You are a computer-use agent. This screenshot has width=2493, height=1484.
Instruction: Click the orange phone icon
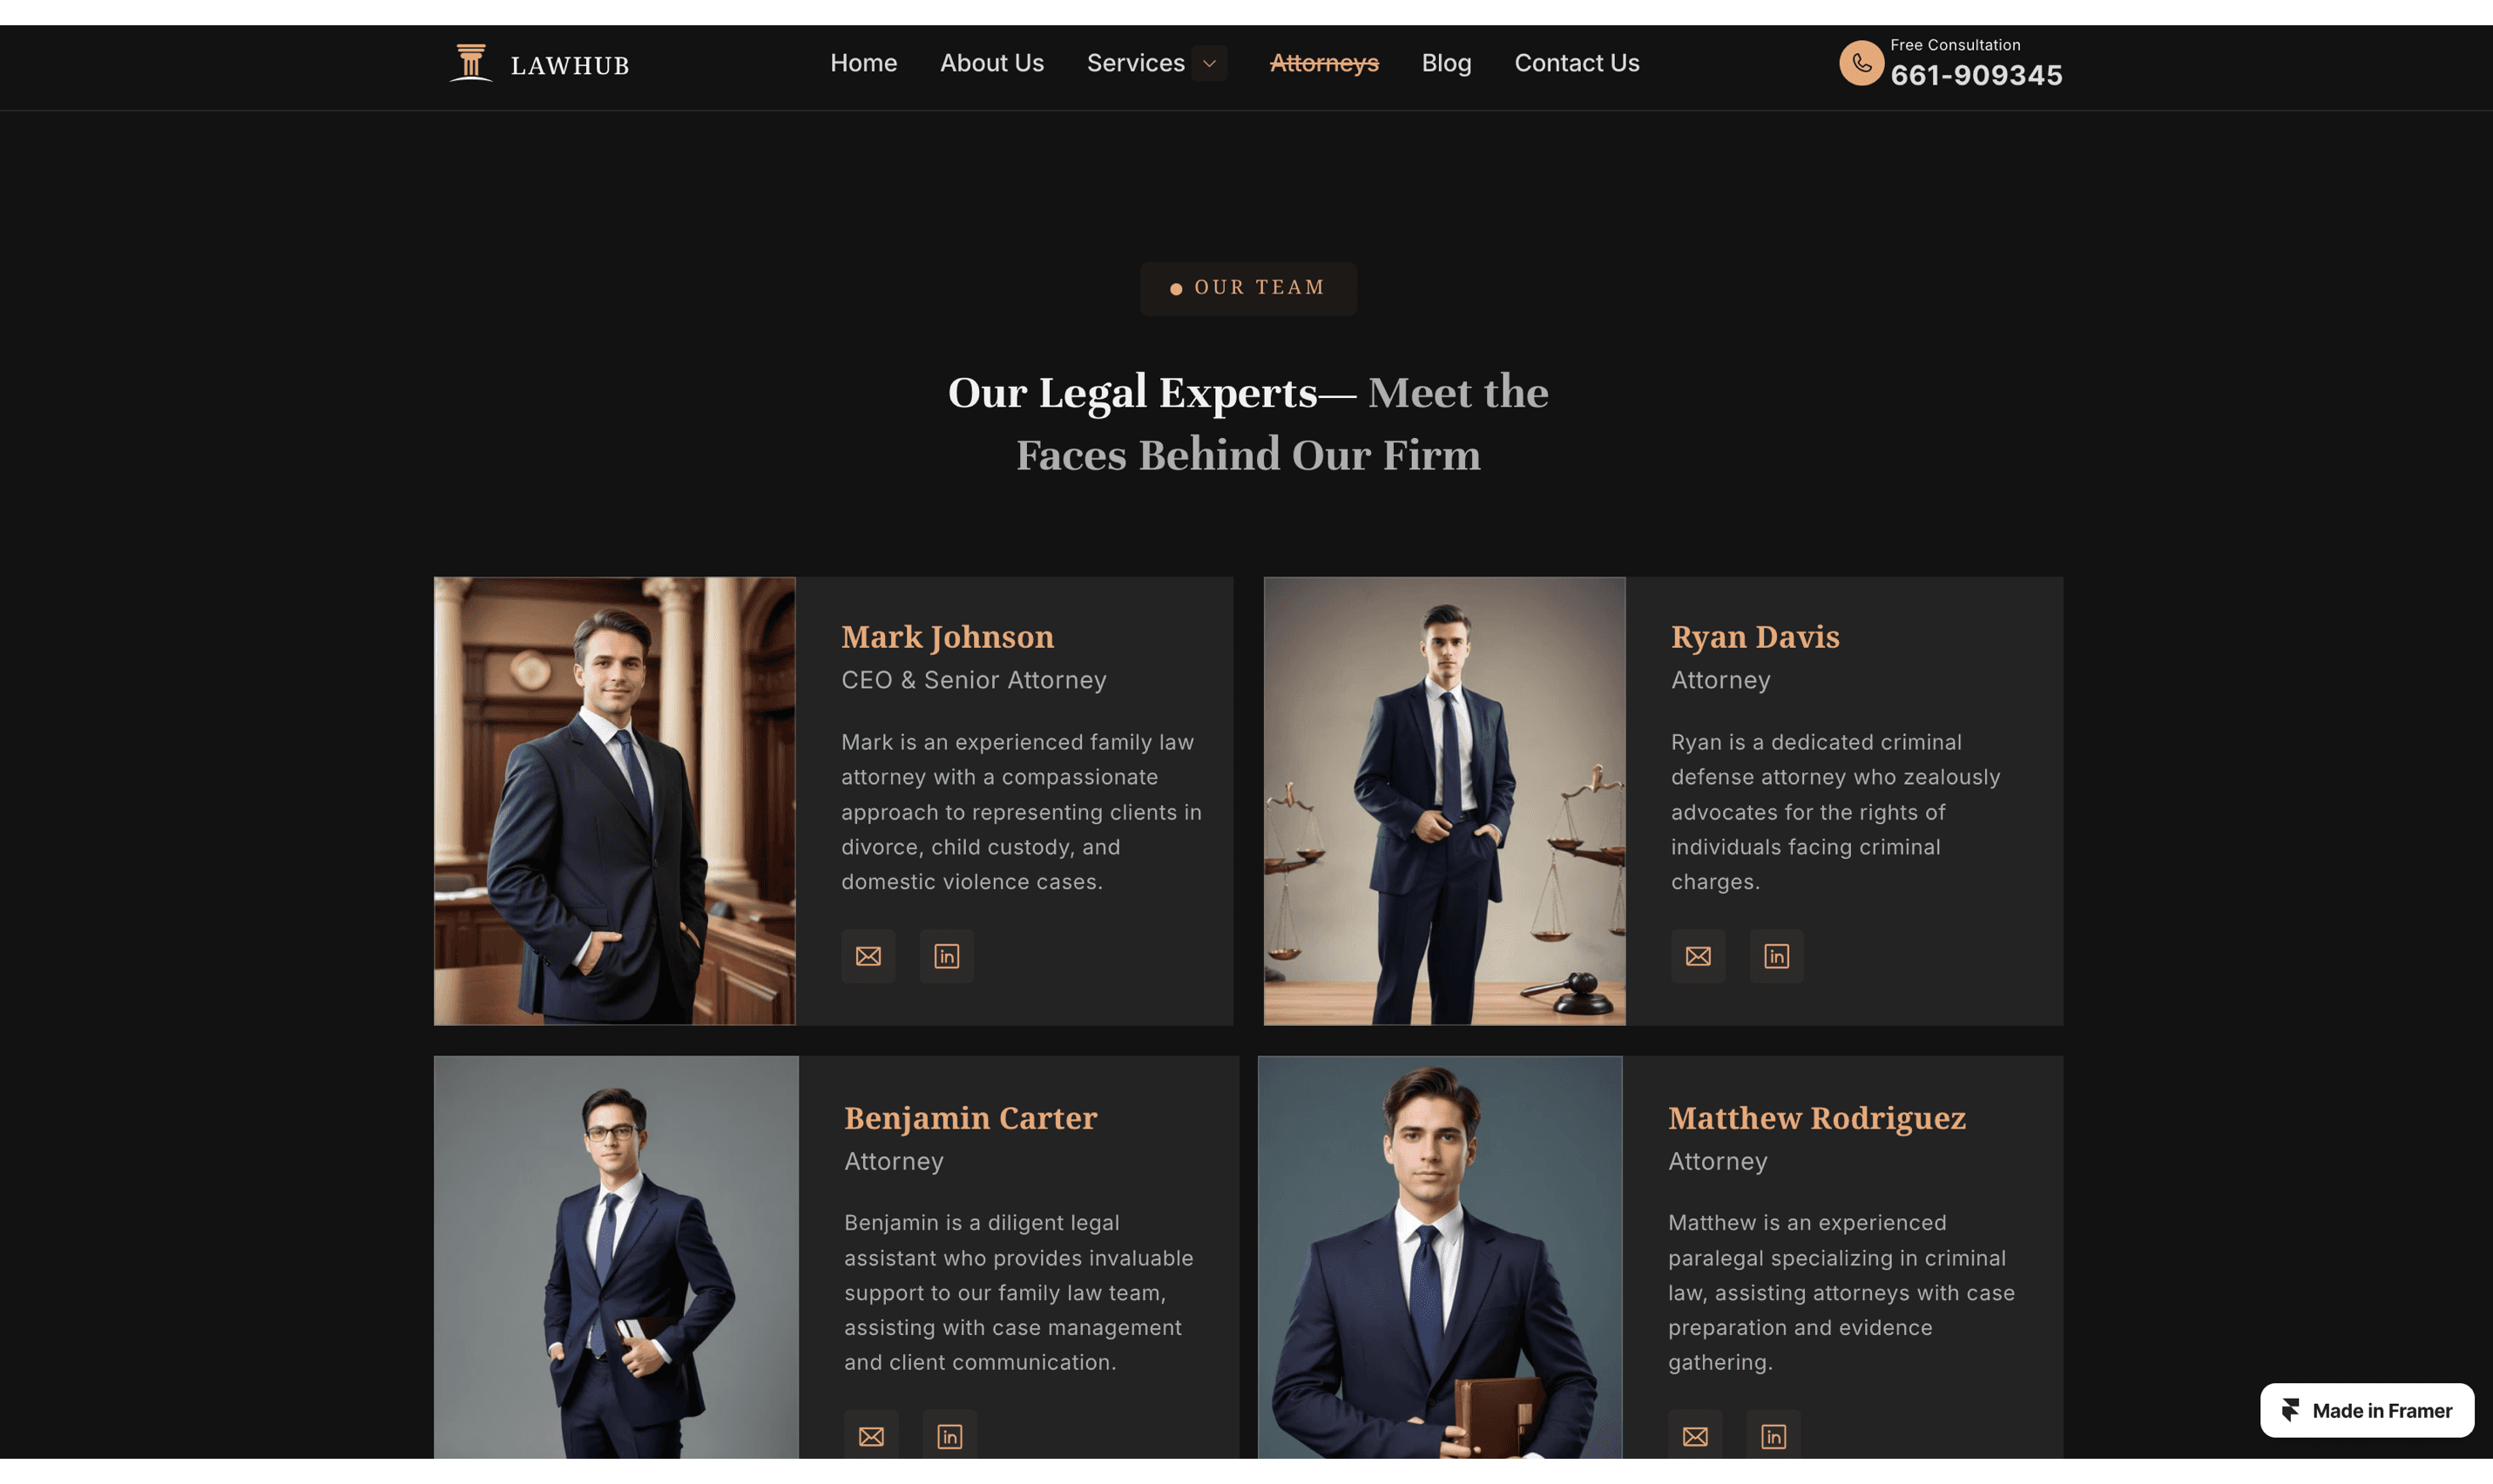tap(1862, 63)
